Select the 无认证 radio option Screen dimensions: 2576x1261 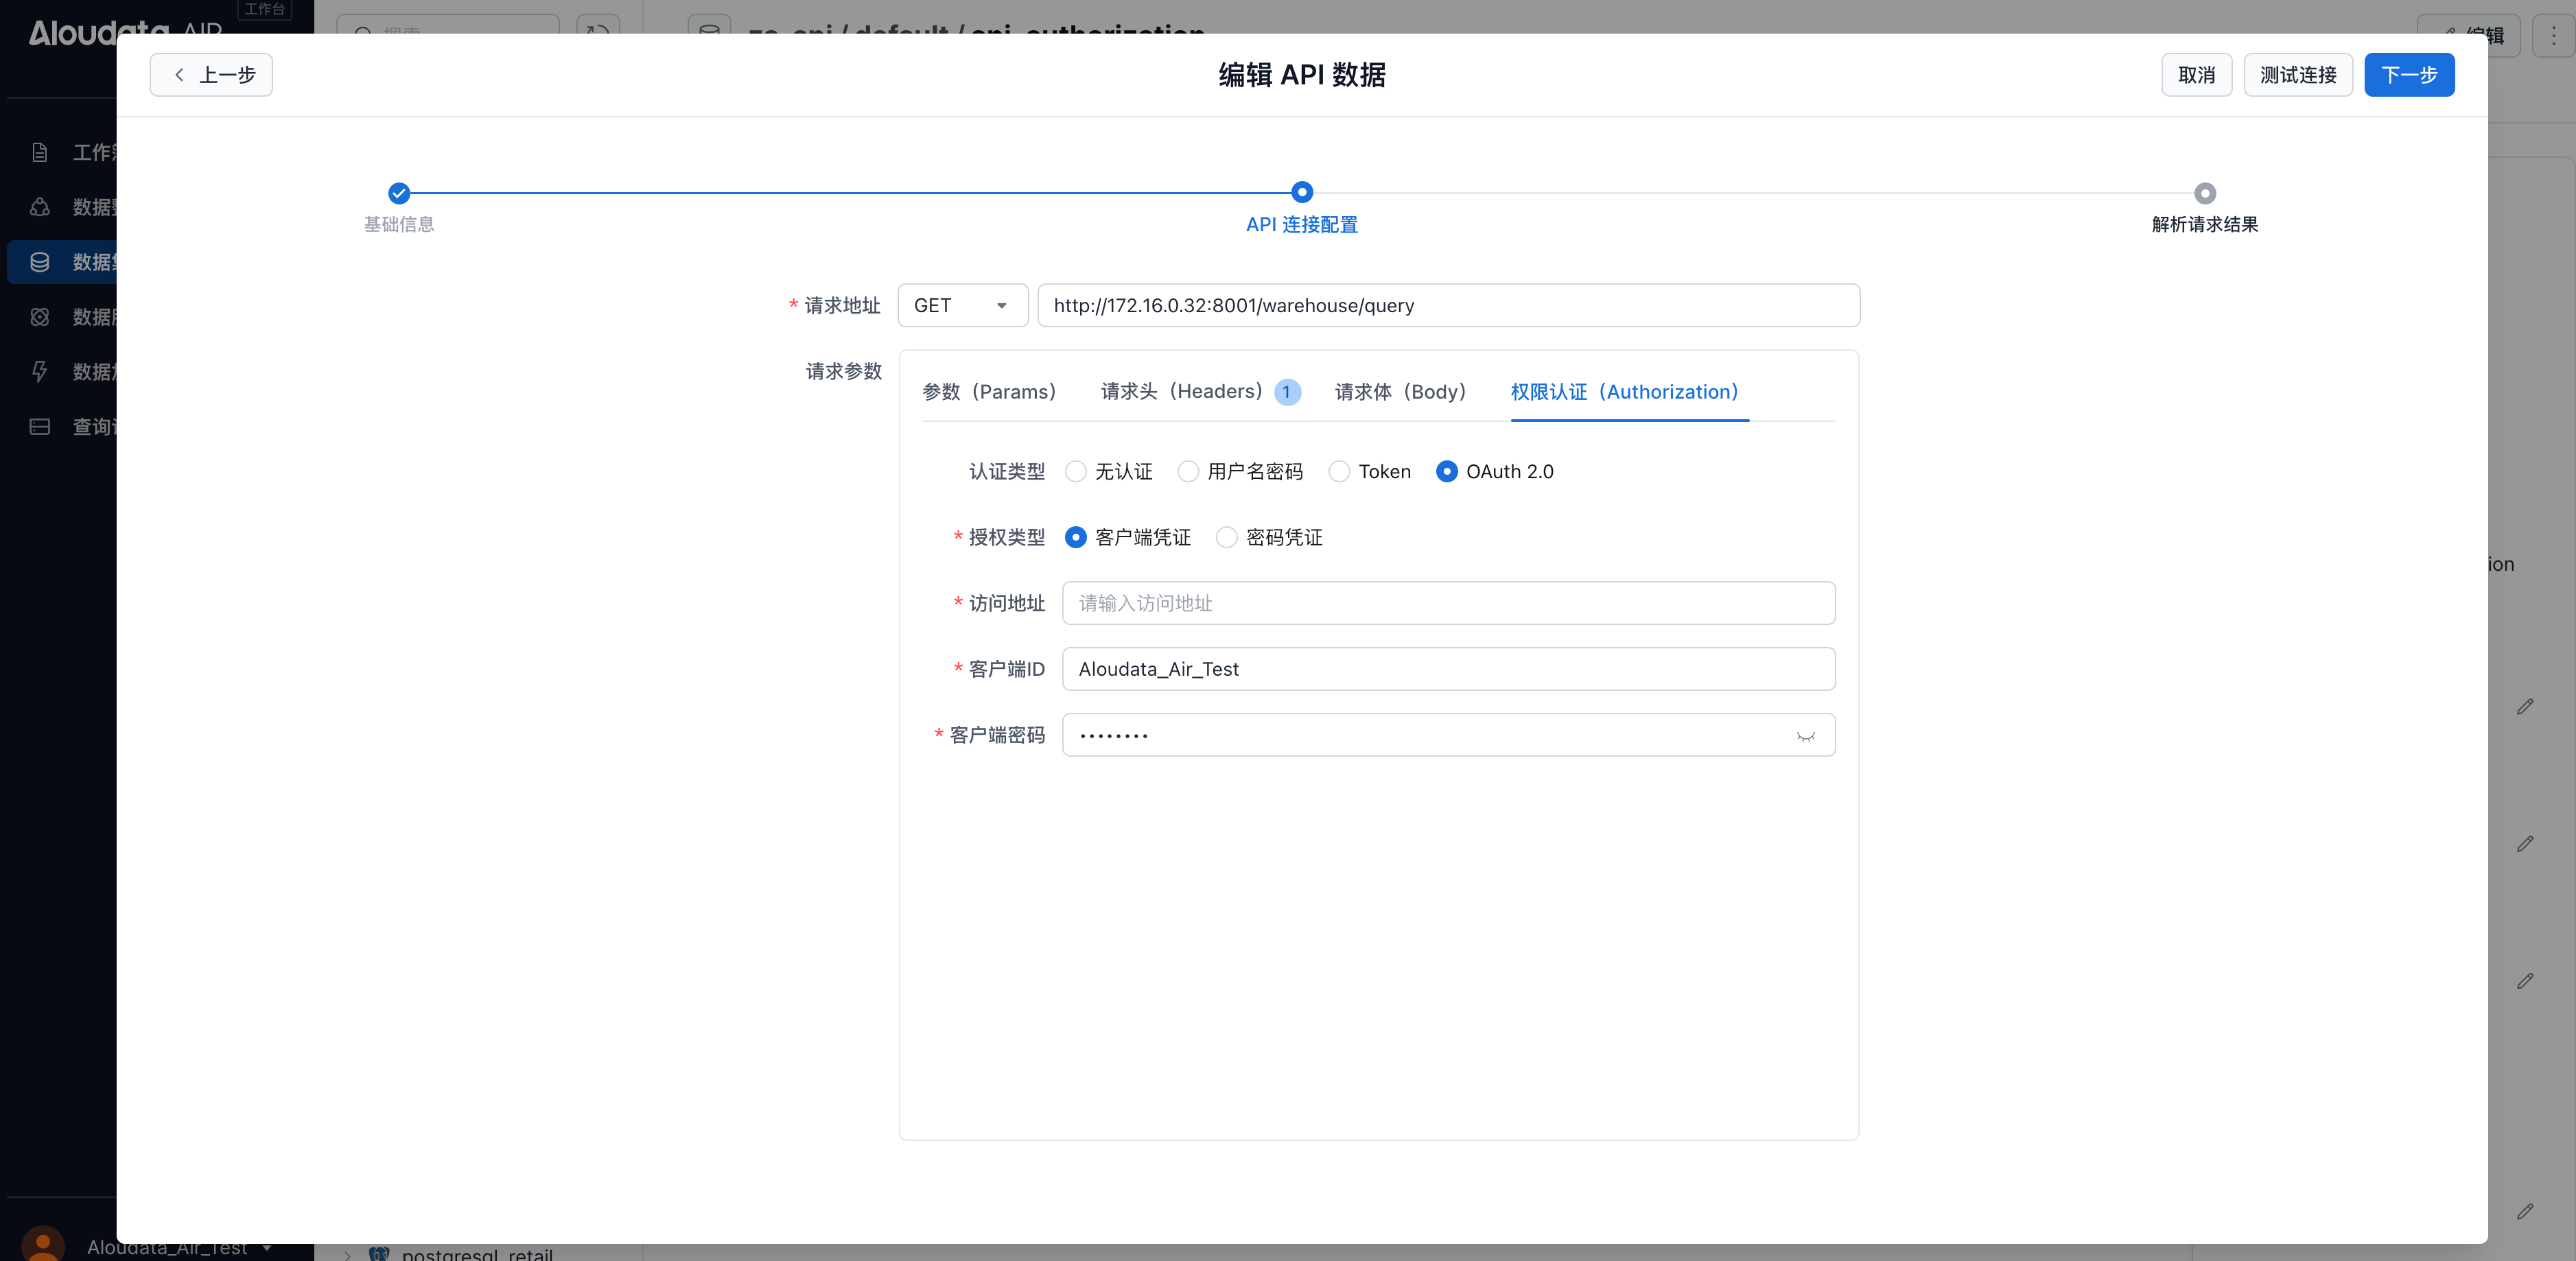pos(1076,472)
